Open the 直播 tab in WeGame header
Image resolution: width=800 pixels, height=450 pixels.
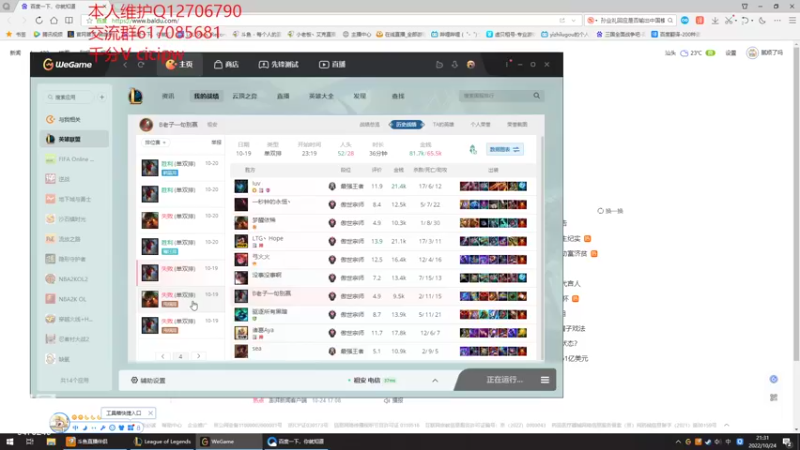click(x=333, y=64)
